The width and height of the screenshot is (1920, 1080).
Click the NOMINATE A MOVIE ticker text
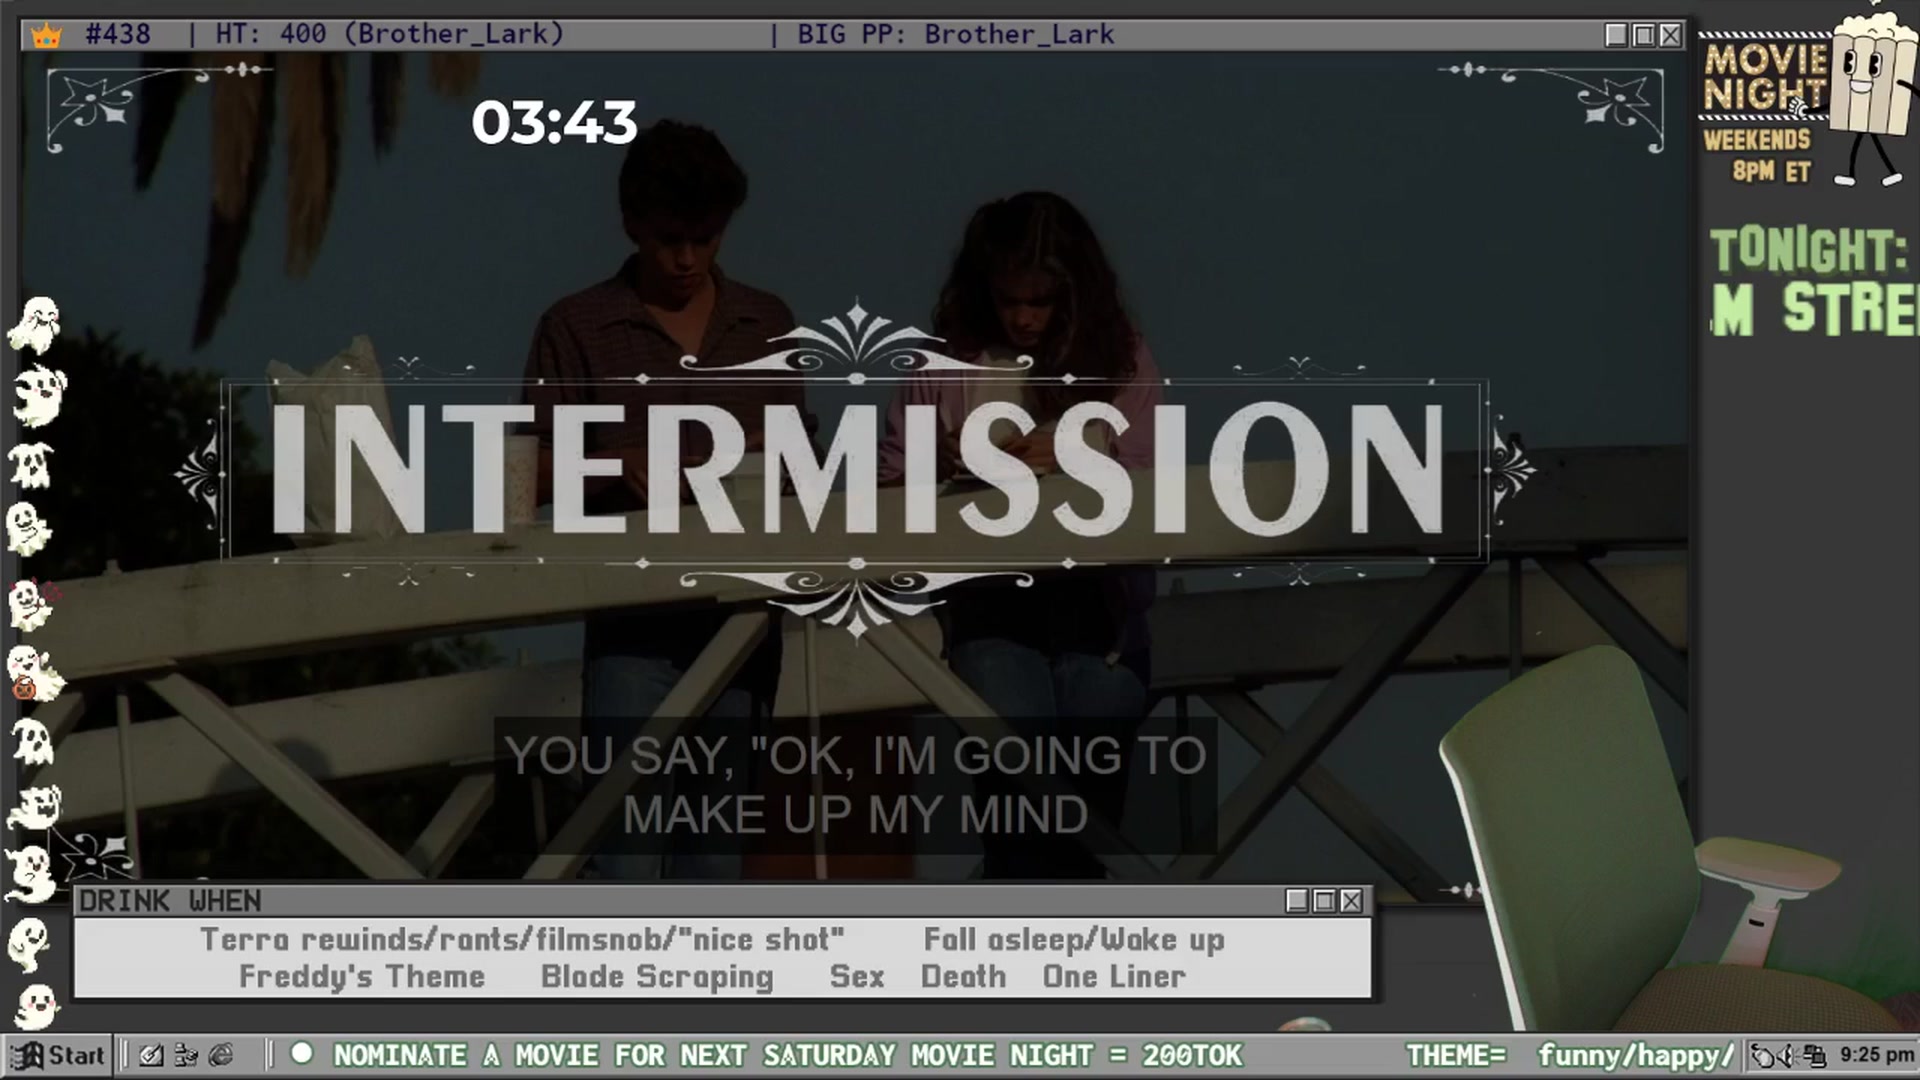pos(788,1055)
